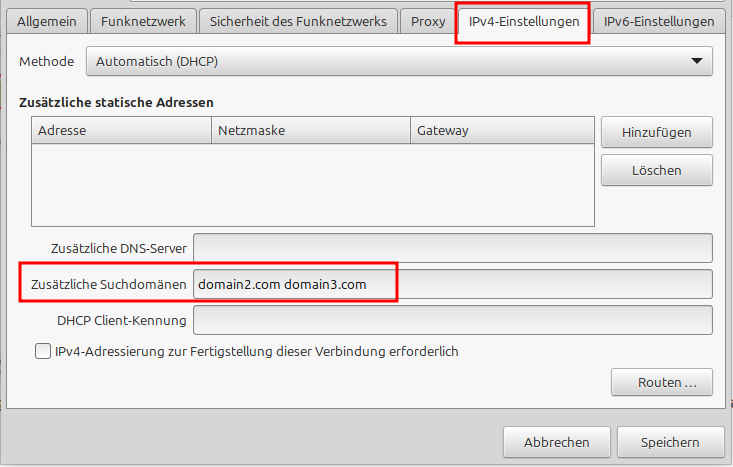The height and width of the screenshot is (467, 733).
Task: Focus the Zusätzliche DNS-Server input field
Action: click(x=452, y=248)
